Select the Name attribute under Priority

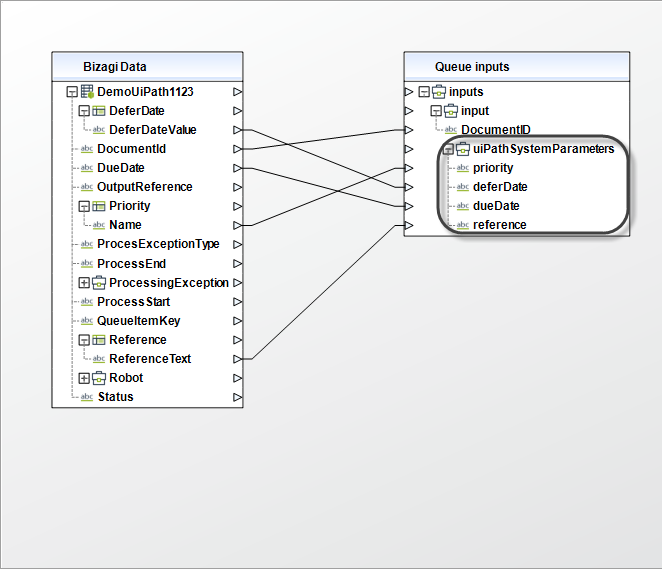tap(125, 225)
